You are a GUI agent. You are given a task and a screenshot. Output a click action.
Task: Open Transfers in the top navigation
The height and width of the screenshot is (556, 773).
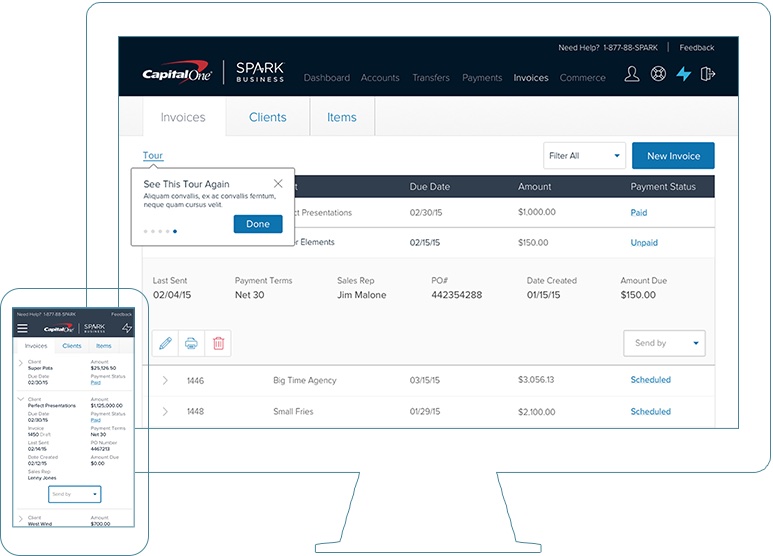tap(431, 78)
